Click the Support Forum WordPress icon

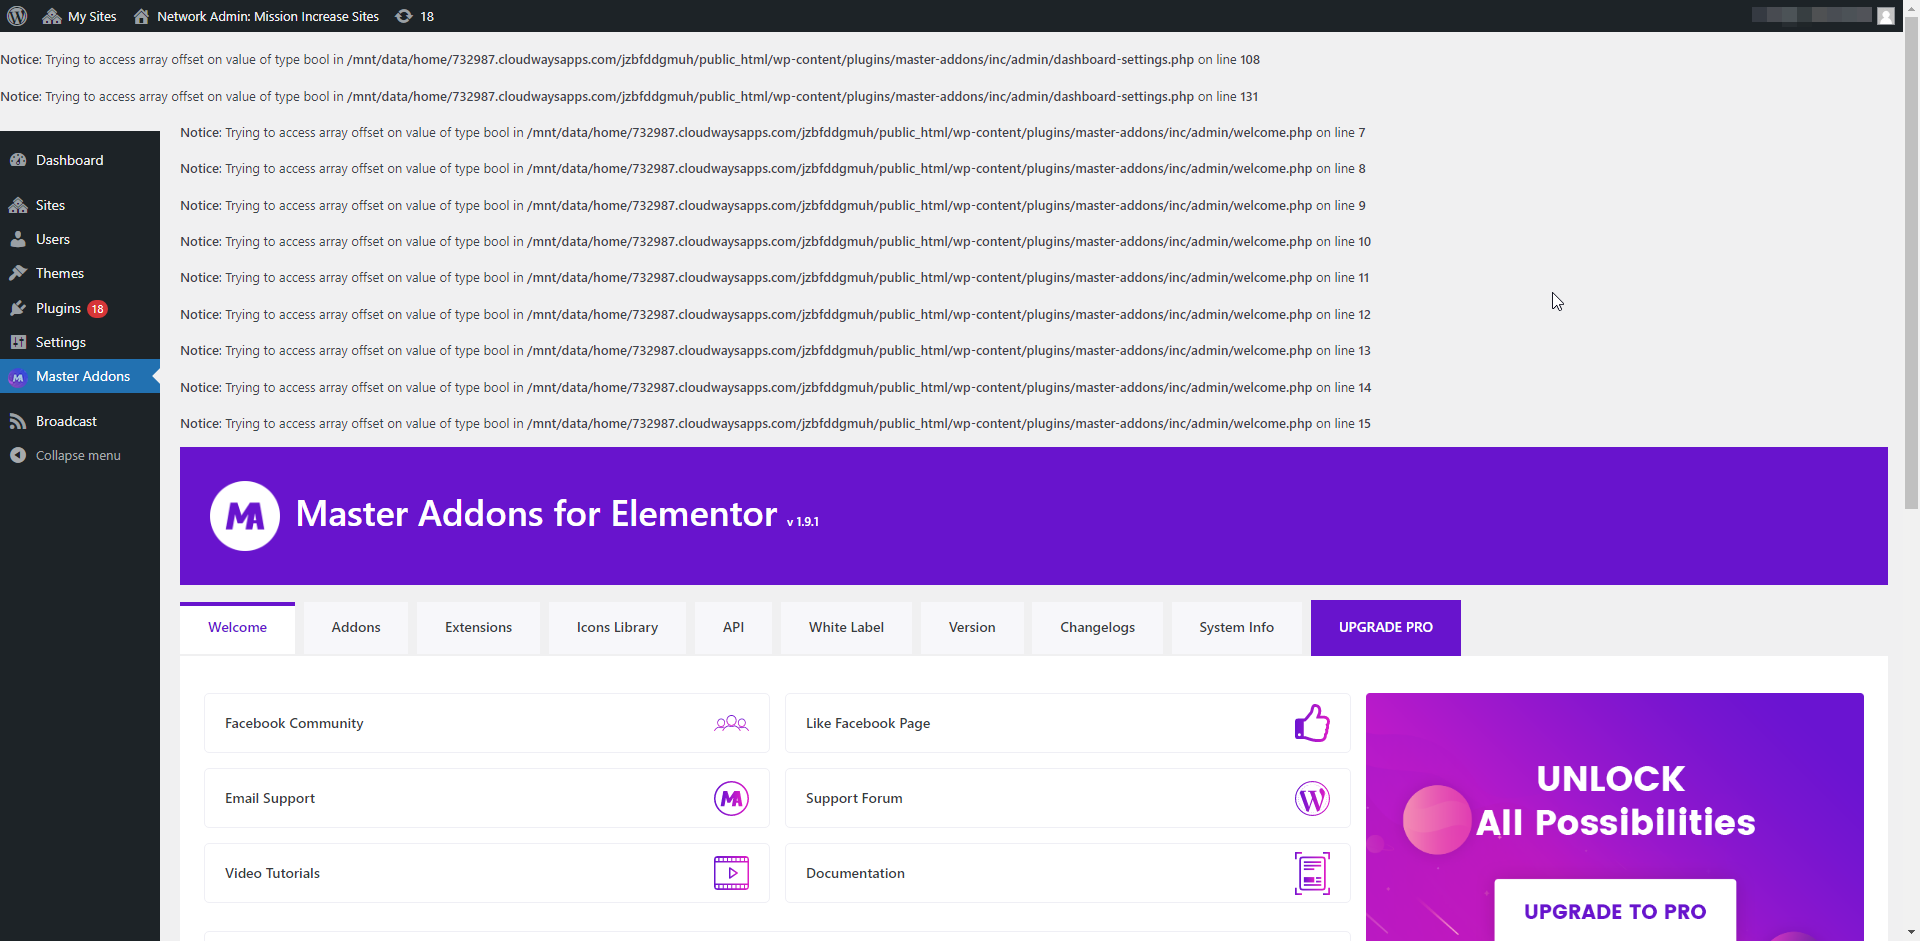[x=1312, y=798]
